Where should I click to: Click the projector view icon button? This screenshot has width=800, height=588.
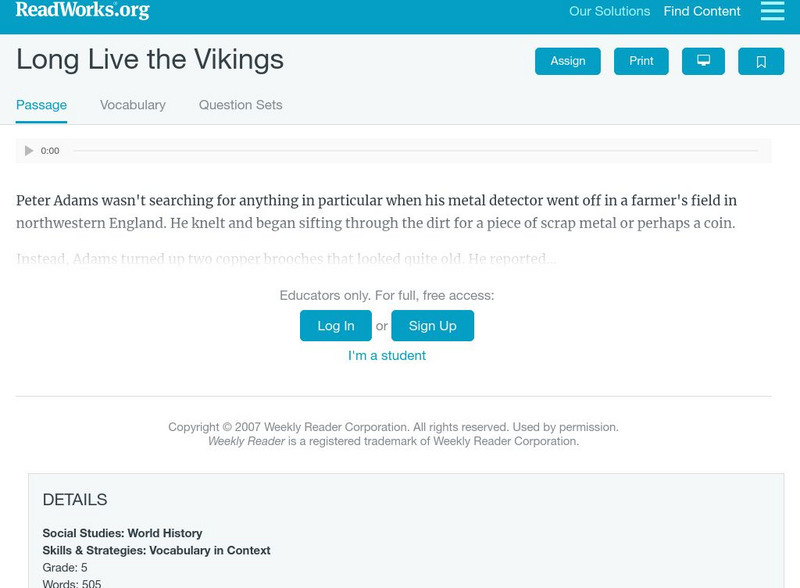pos(703,61)
